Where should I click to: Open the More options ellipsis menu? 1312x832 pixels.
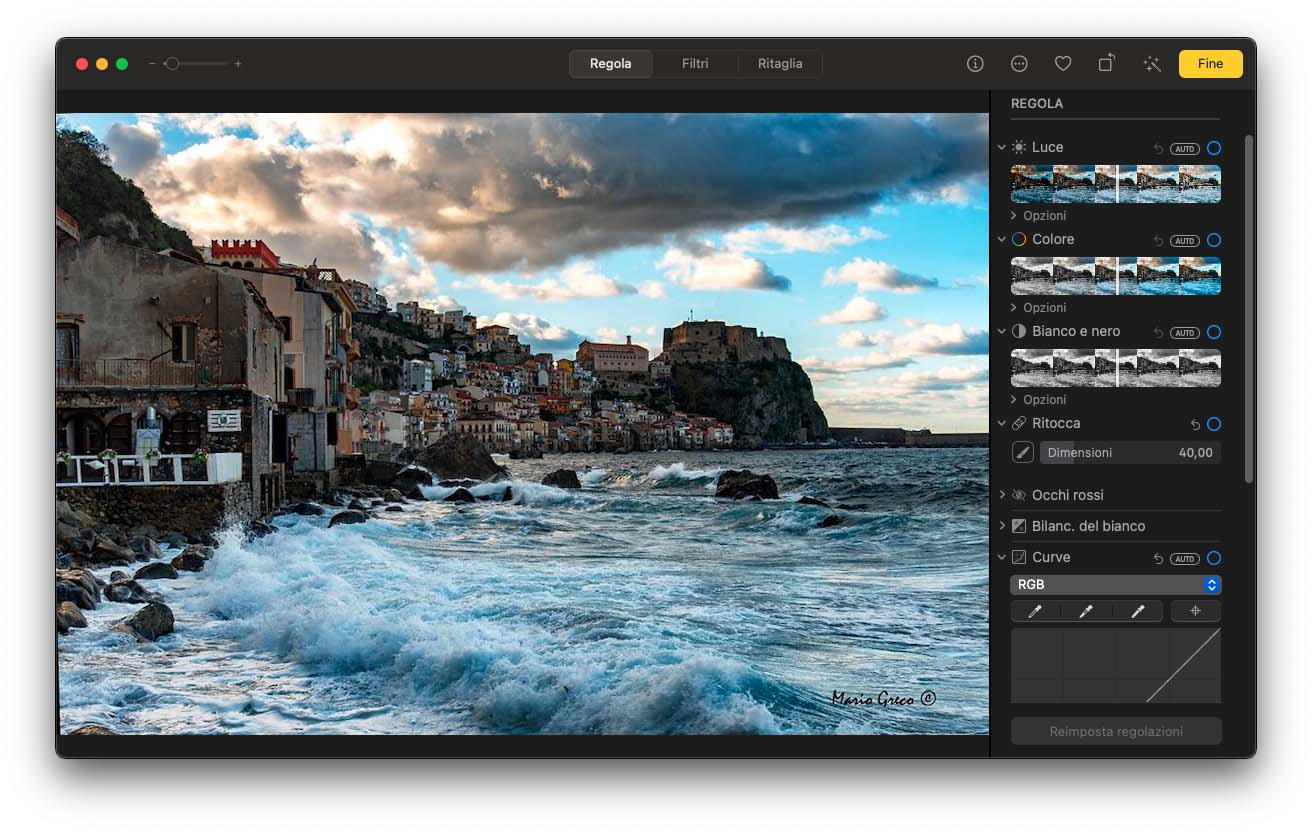click(x=1019, y=64)
